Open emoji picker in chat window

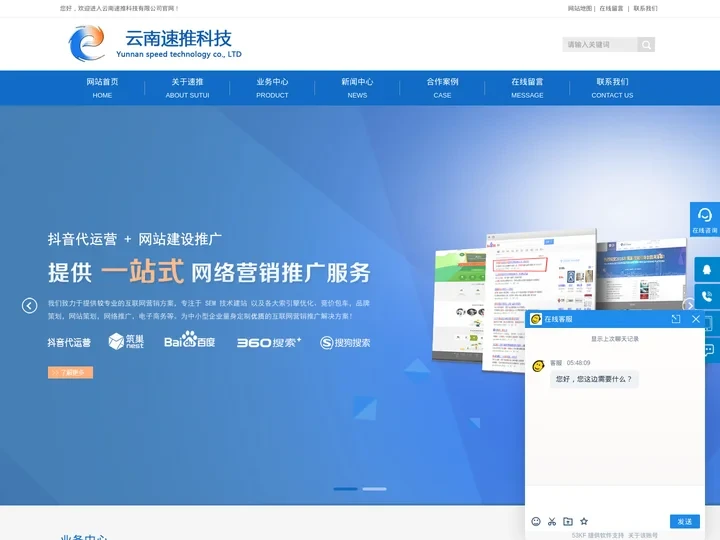click(x=536, y=521)
